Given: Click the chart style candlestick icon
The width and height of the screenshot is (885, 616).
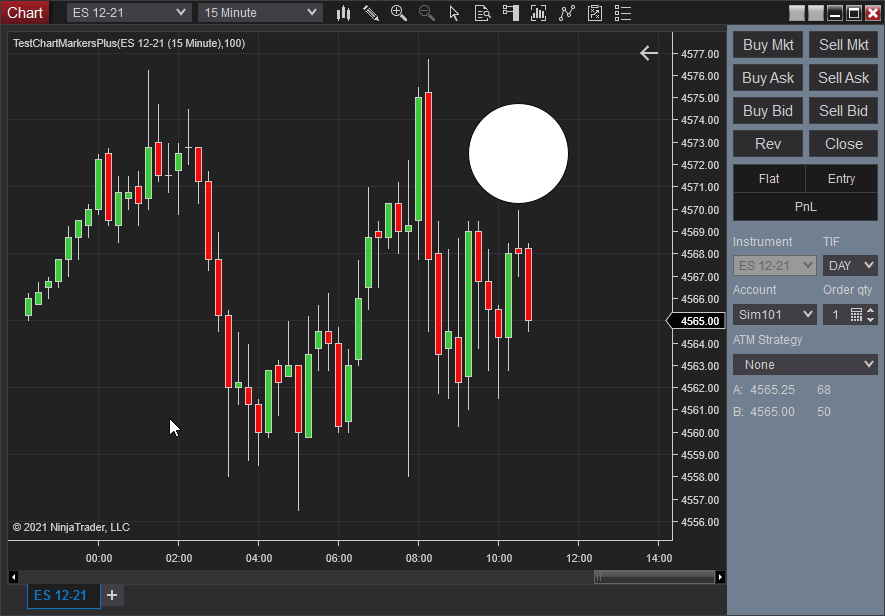Looking at the screenshot, I should (343, 13).
